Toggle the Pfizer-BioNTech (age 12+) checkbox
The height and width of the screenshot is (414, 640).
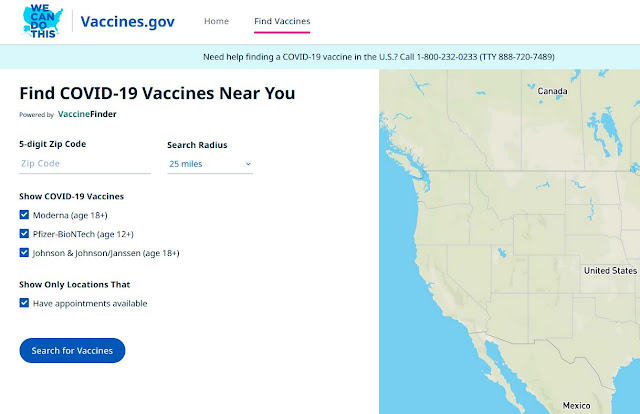coord(25,234)
